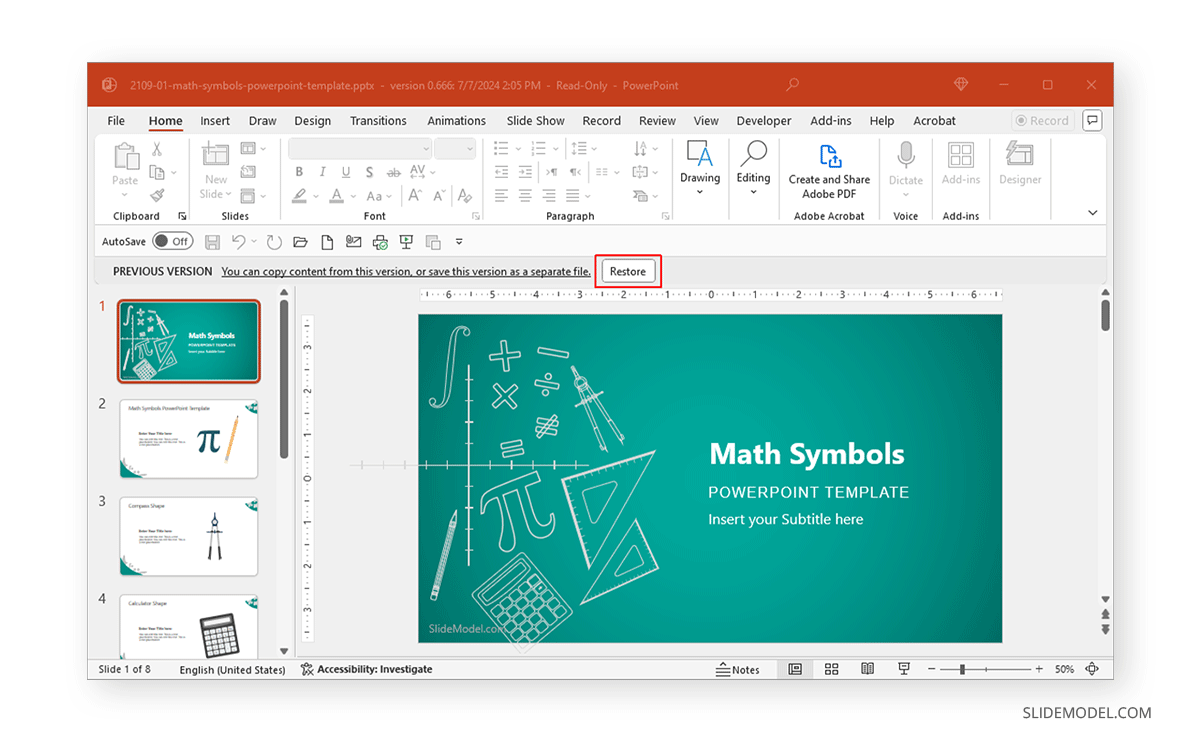Click Quick Print icon in toolbar
1200x743 pixels.
380,242
